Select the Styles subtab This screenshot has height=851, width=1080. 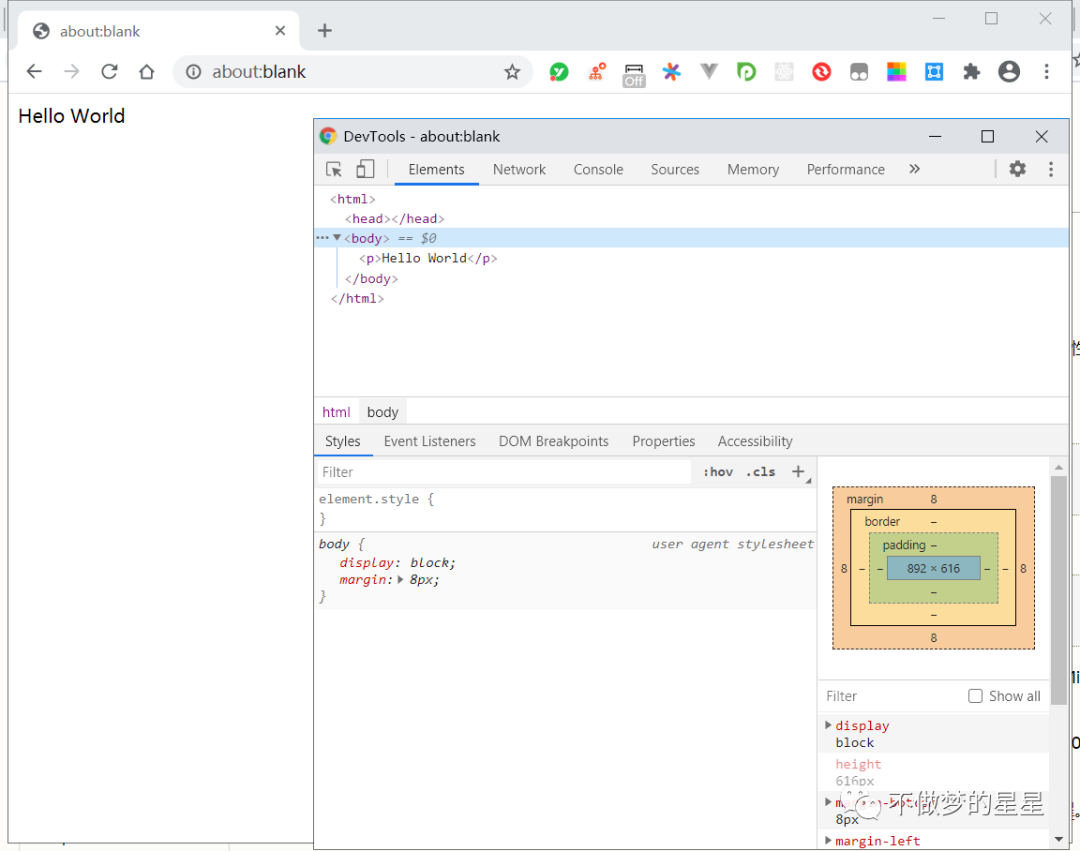342,441
